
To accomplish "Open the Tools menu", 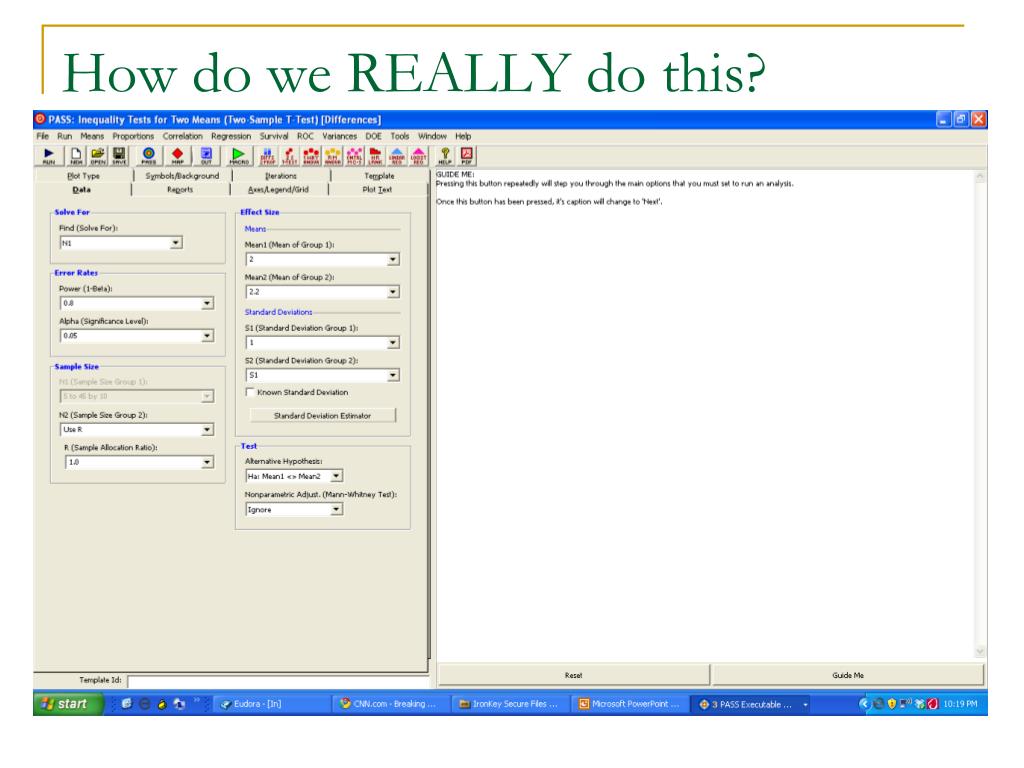I will [x=400, y=136].
